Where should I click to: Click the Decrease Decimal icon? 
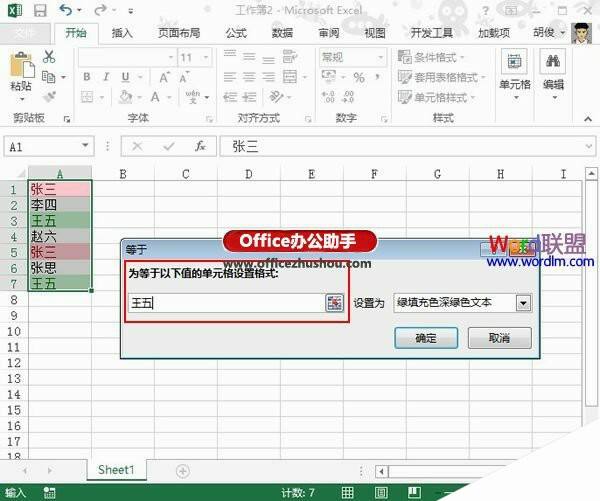coord(348,97)
